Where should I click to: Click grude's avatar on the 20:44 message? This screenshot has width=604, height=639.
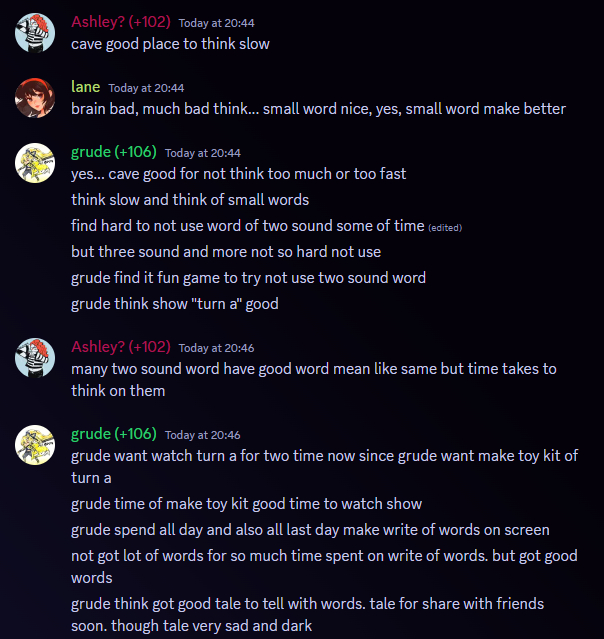pos(35,163)
